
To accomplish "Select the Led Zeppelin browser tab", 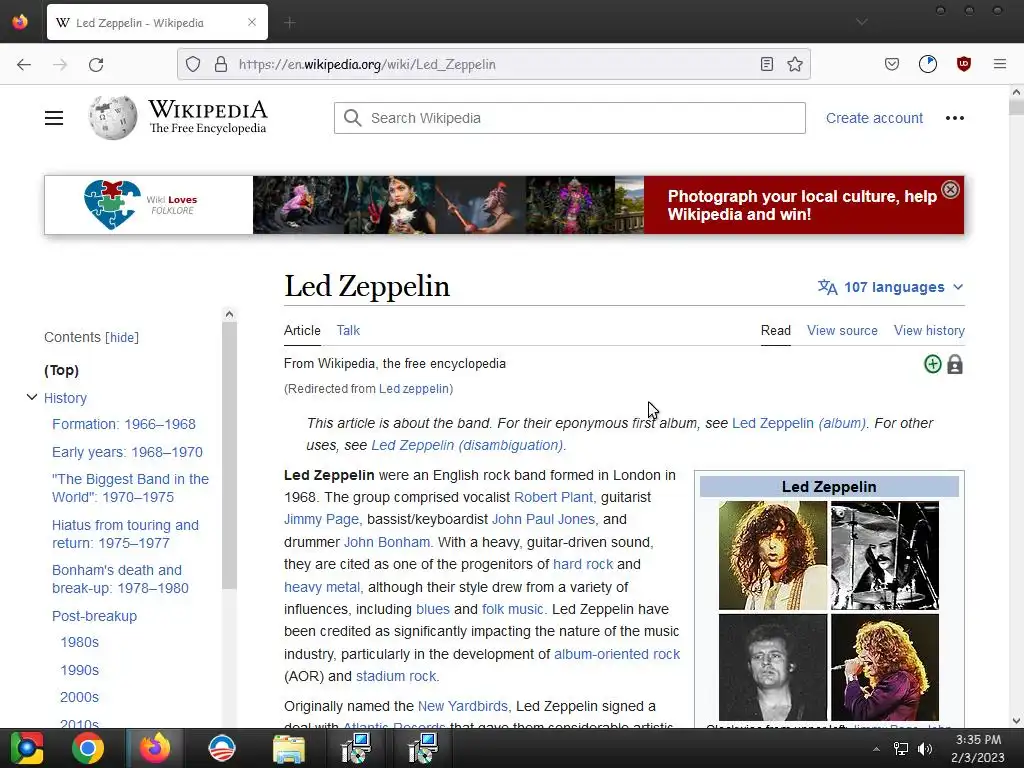I will click(x=157, y=22).
